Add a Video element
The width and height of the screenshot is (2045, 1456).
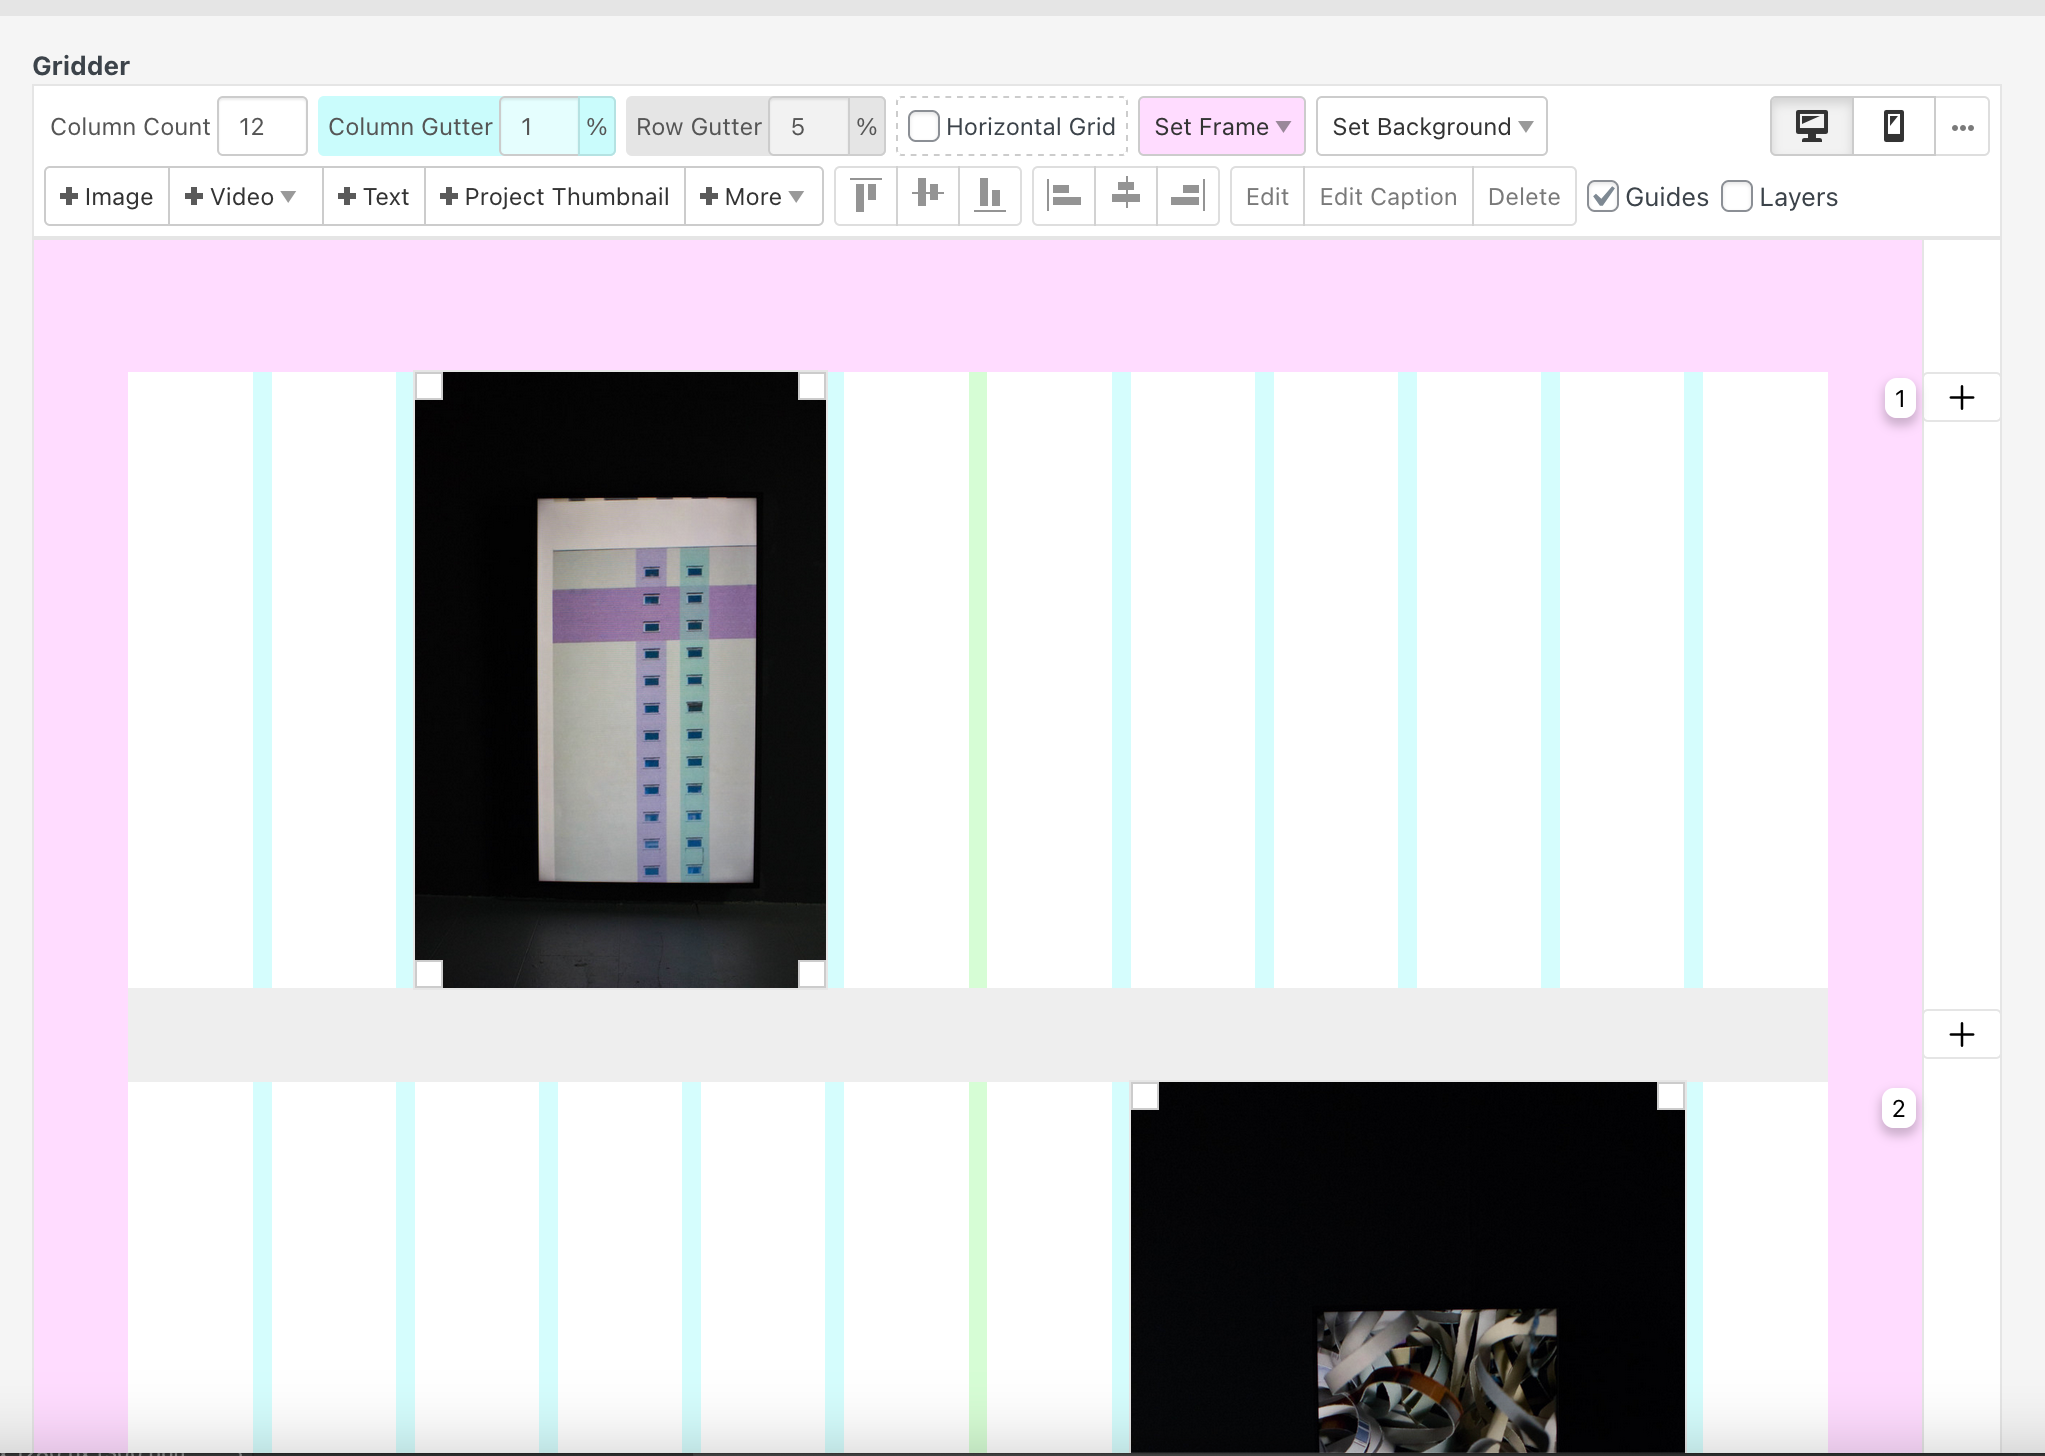240,197
